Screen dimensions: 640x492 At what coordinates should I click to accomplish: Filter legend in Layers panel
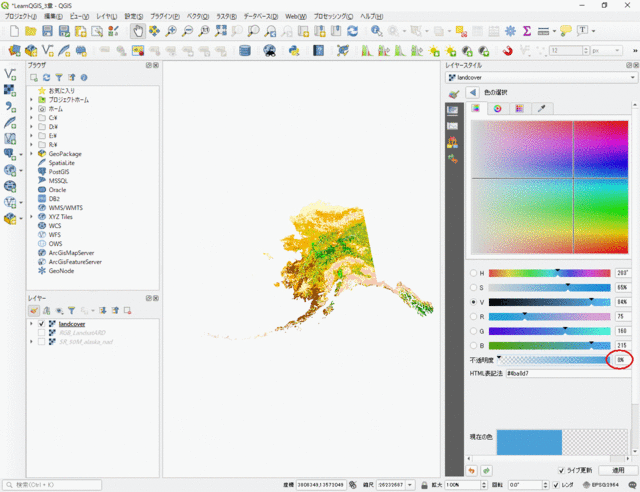click(71, 311)
